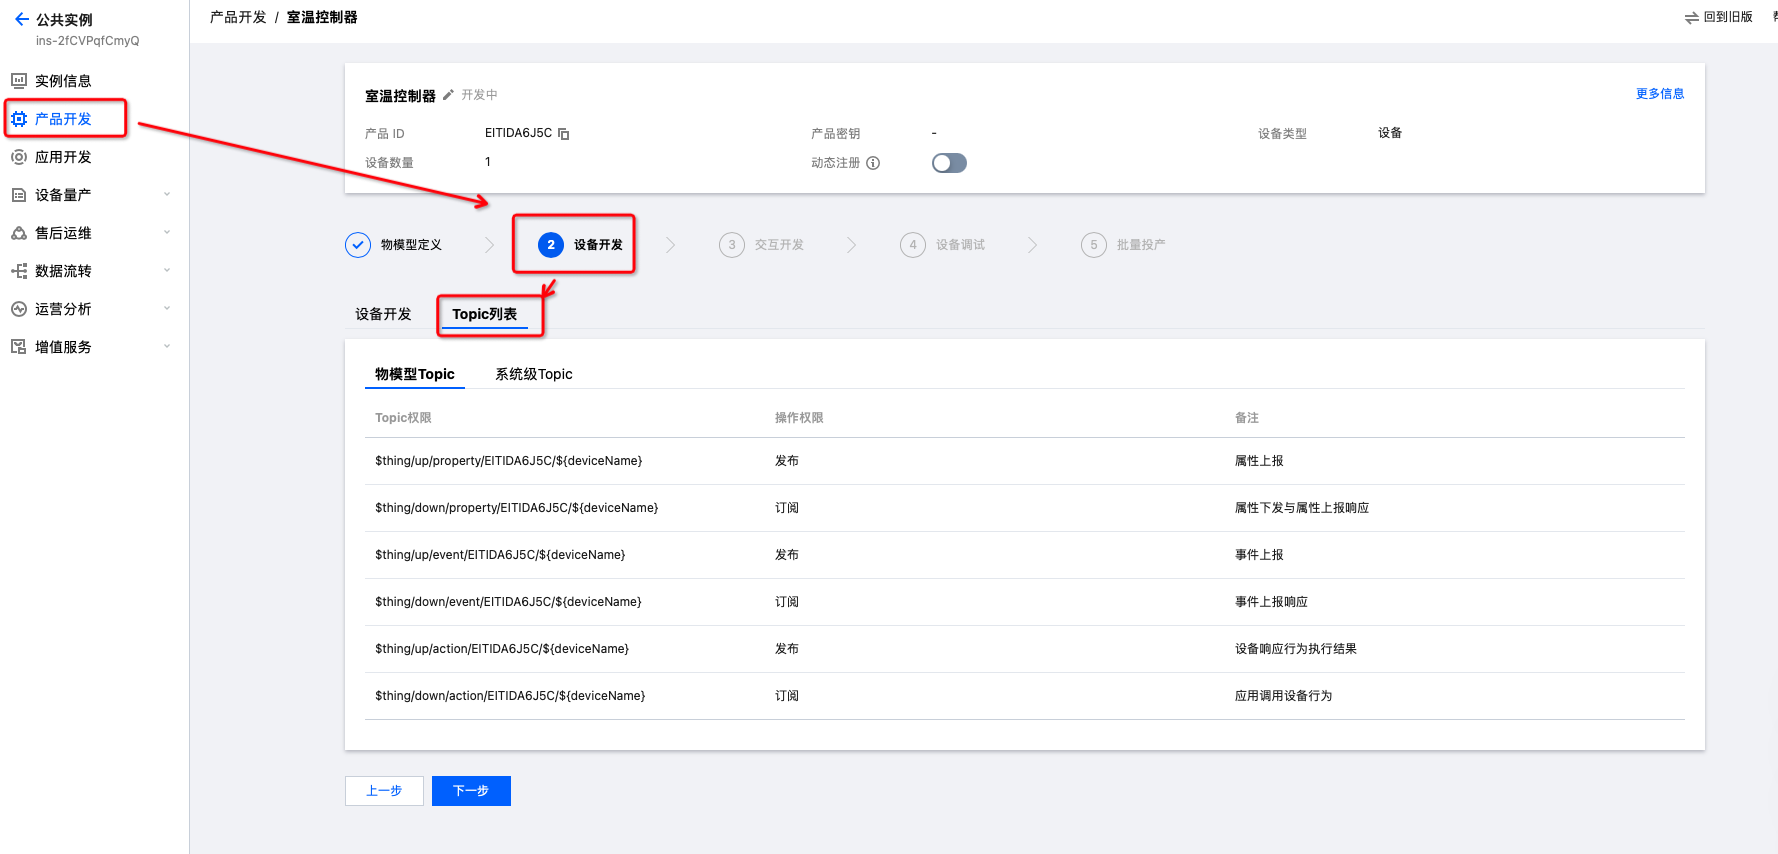
Task: Expand the 数据流转 sidebar menu
Action: (x=167, y=271)
